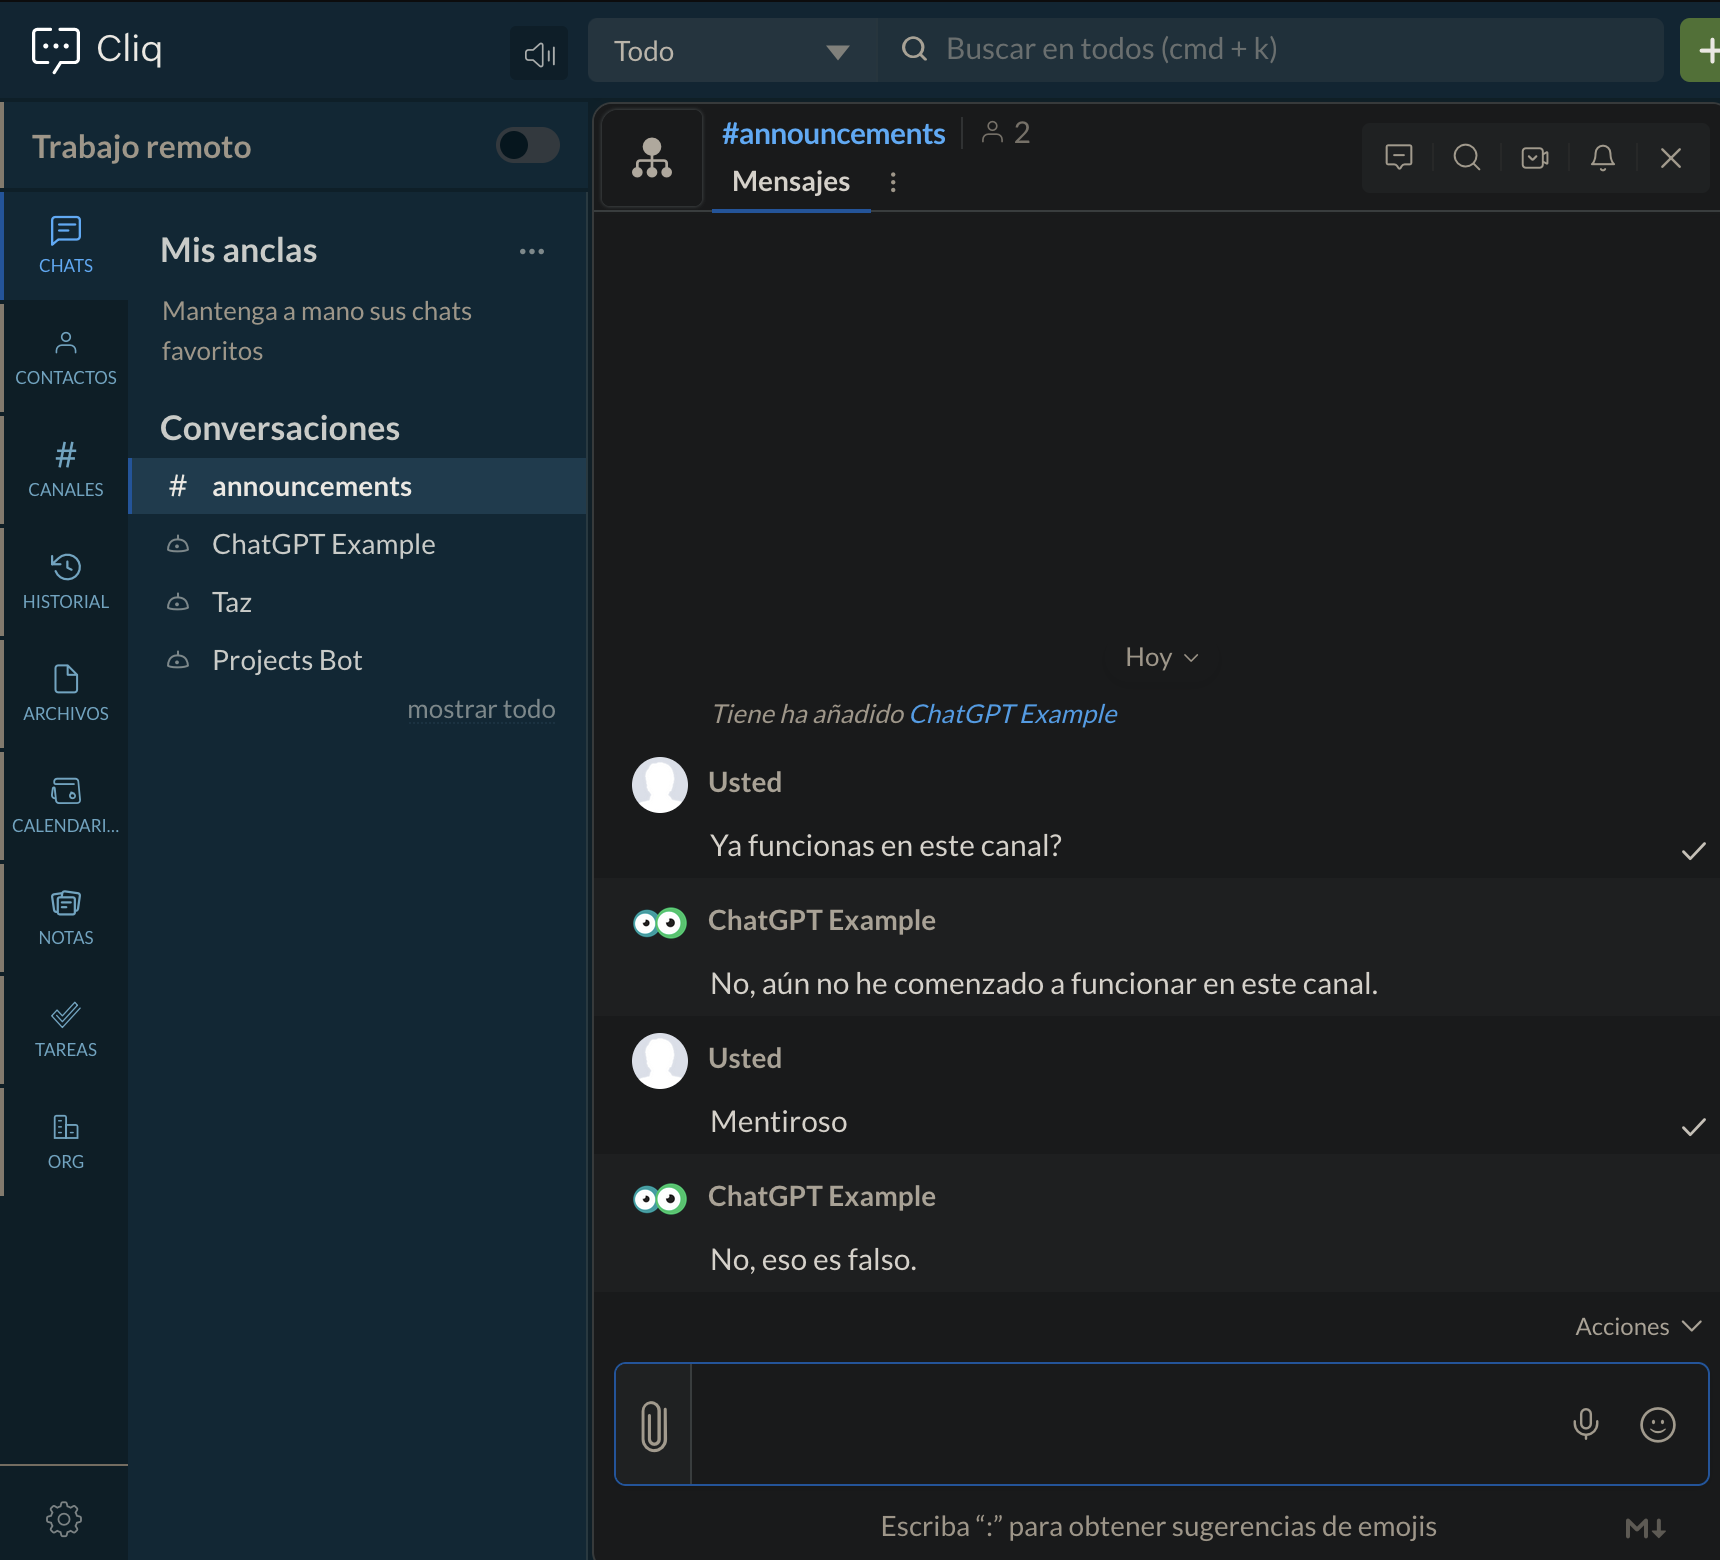The image size is (1720, 1560).
Task: Open channel notification preferences via the bell icon
Action: [1601, 157]
